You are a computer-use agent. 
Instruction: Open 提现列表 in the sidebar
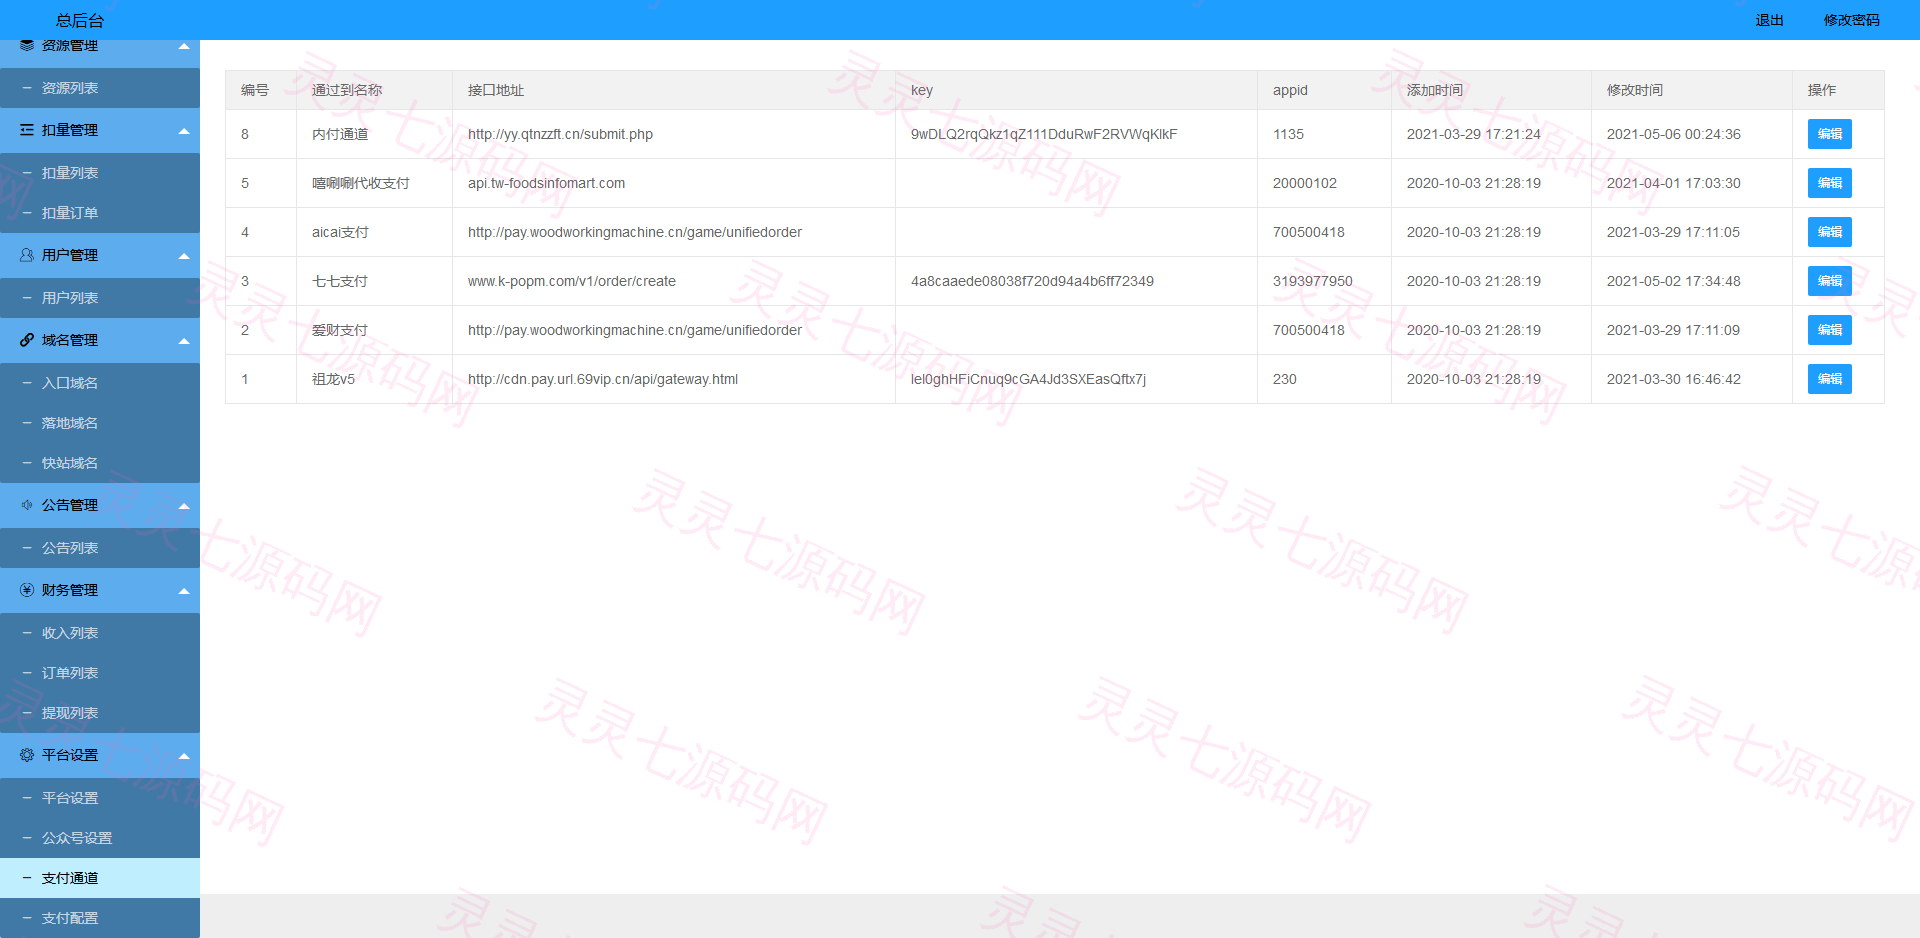click(100, 713)
